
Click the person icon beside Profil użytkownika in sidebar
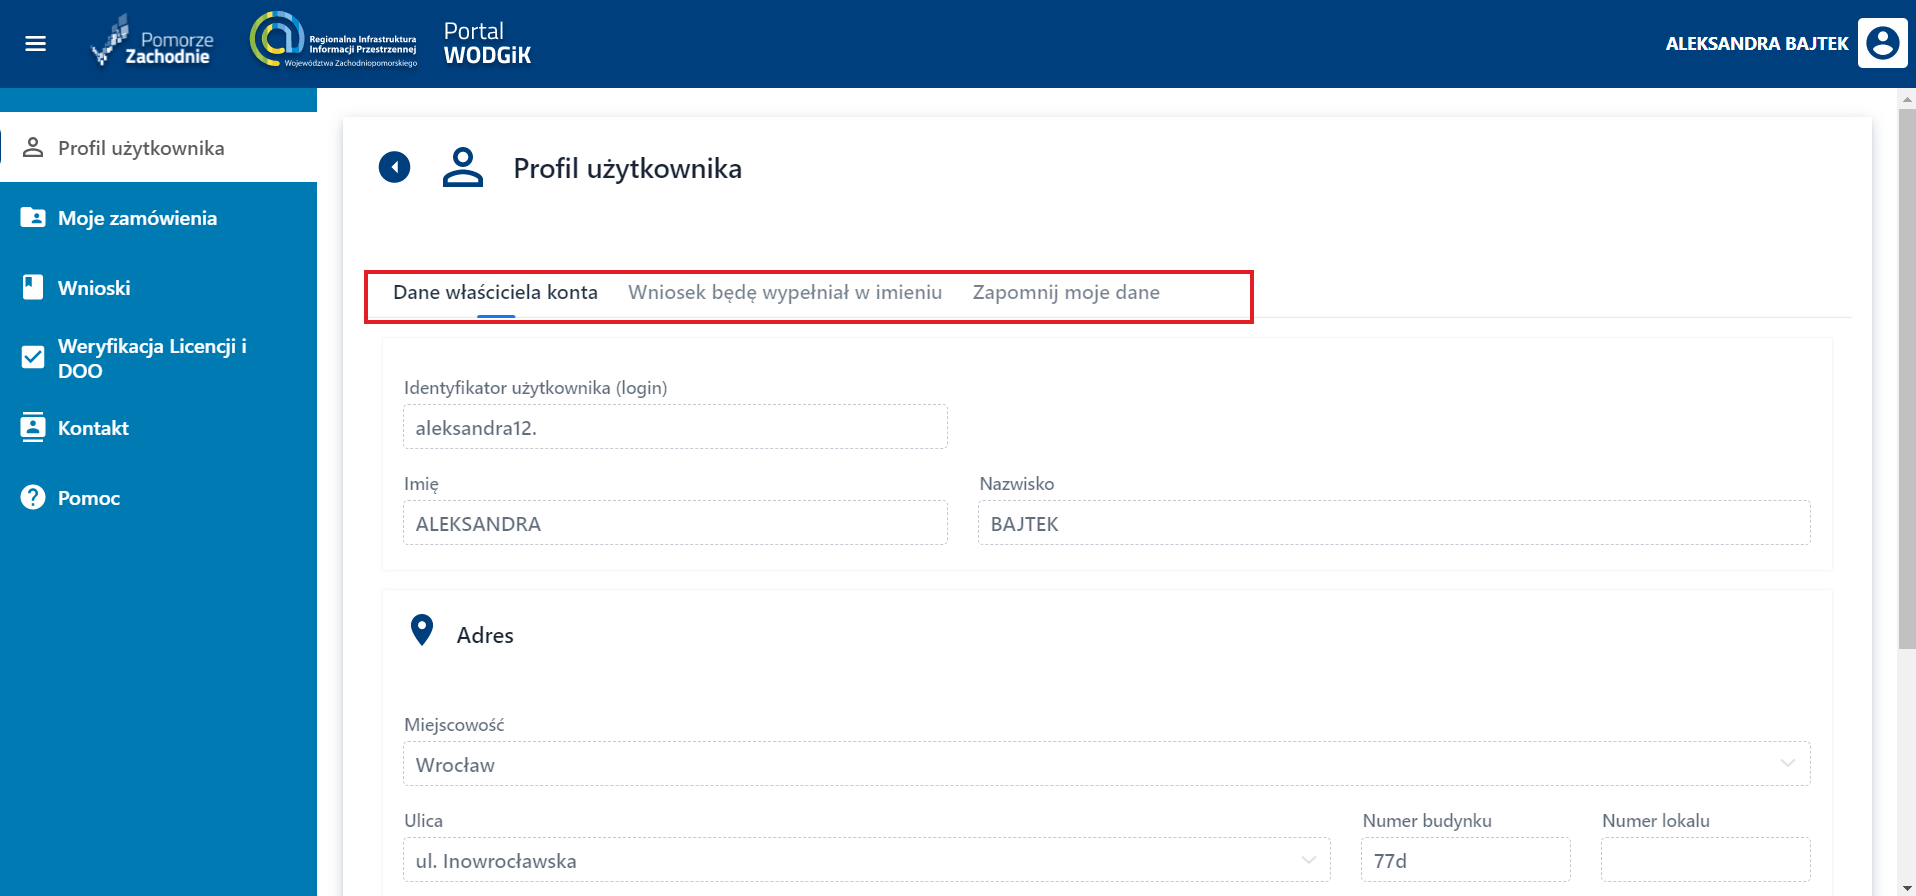[33, 148]
